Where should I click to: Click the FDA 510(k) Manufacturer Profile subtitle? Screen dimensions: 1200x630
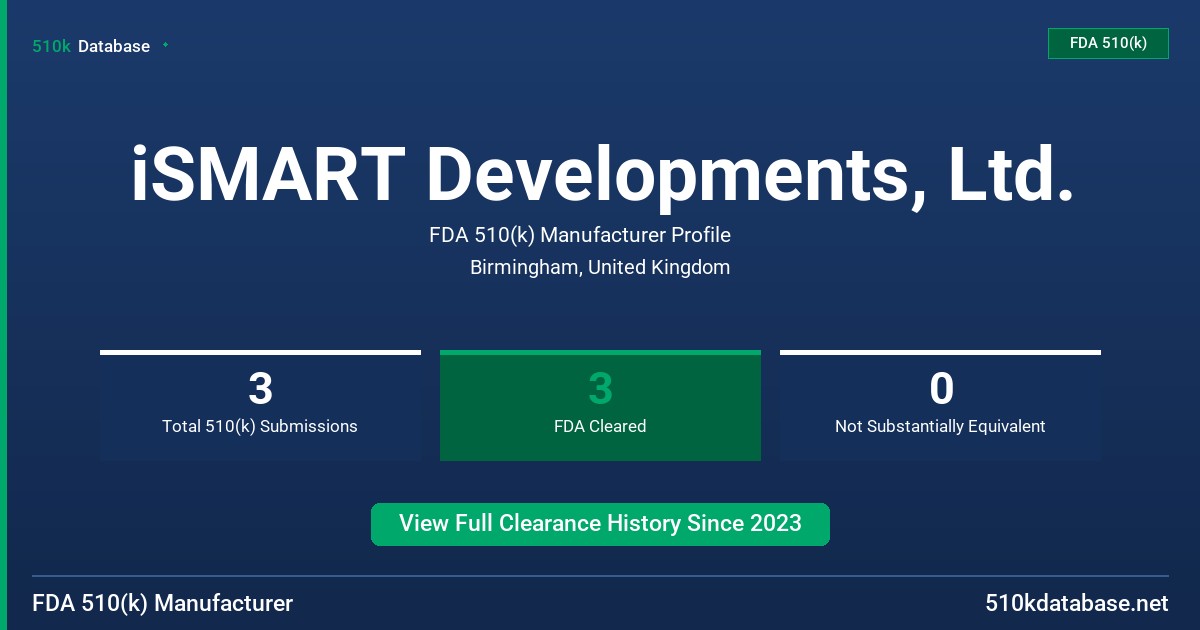[580, 235]
